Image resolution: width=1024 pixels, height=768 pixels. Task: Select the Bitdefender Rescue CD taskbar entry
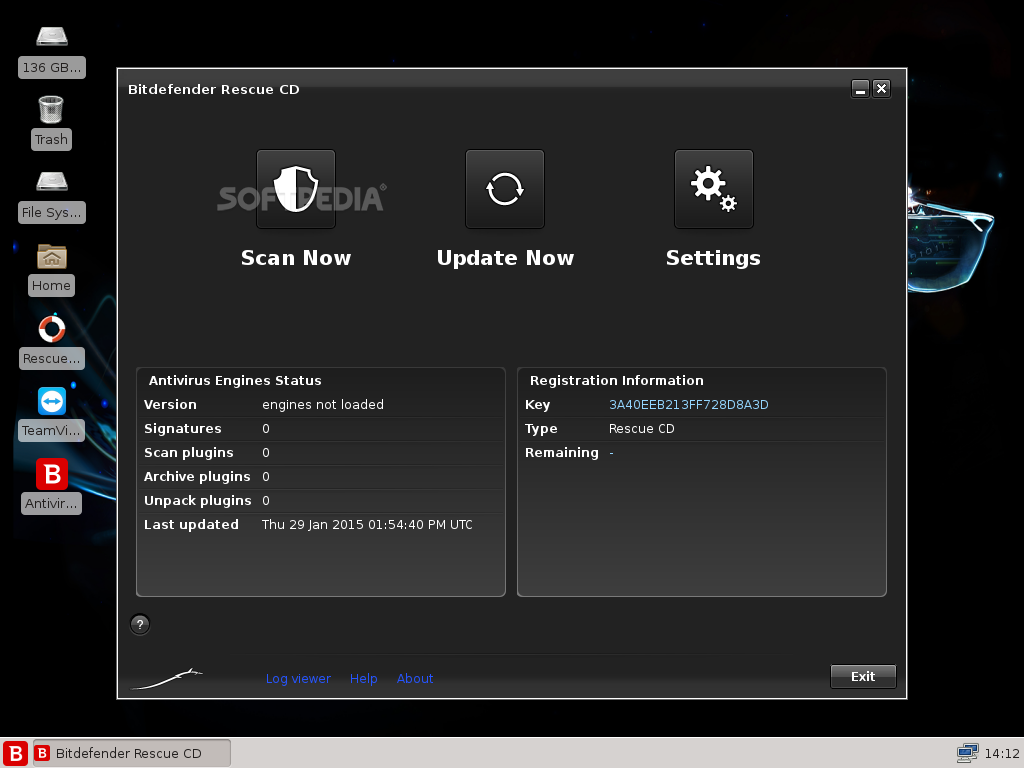[132, 753]
